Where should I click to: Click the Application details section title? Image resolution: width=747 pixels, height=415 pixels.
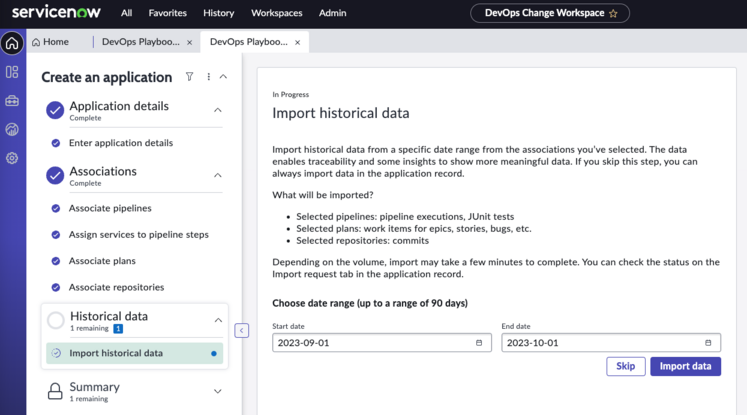click(x=119, y=106)
